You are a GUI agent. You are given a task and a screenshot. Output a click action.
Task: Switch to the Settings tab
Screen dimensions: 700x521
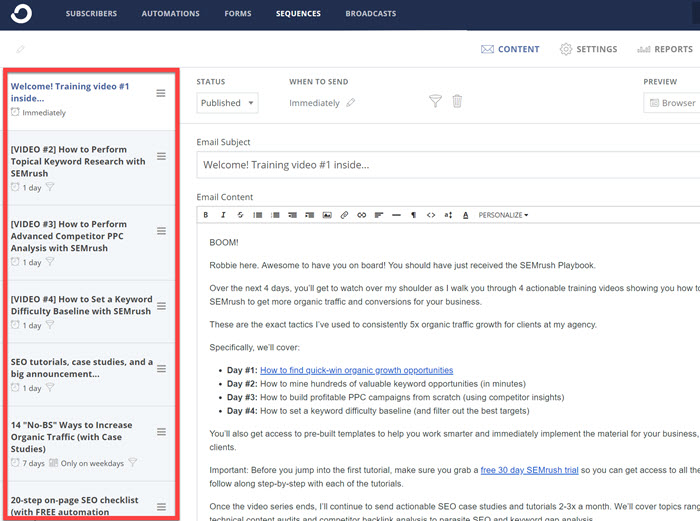(x=588, y=49)
